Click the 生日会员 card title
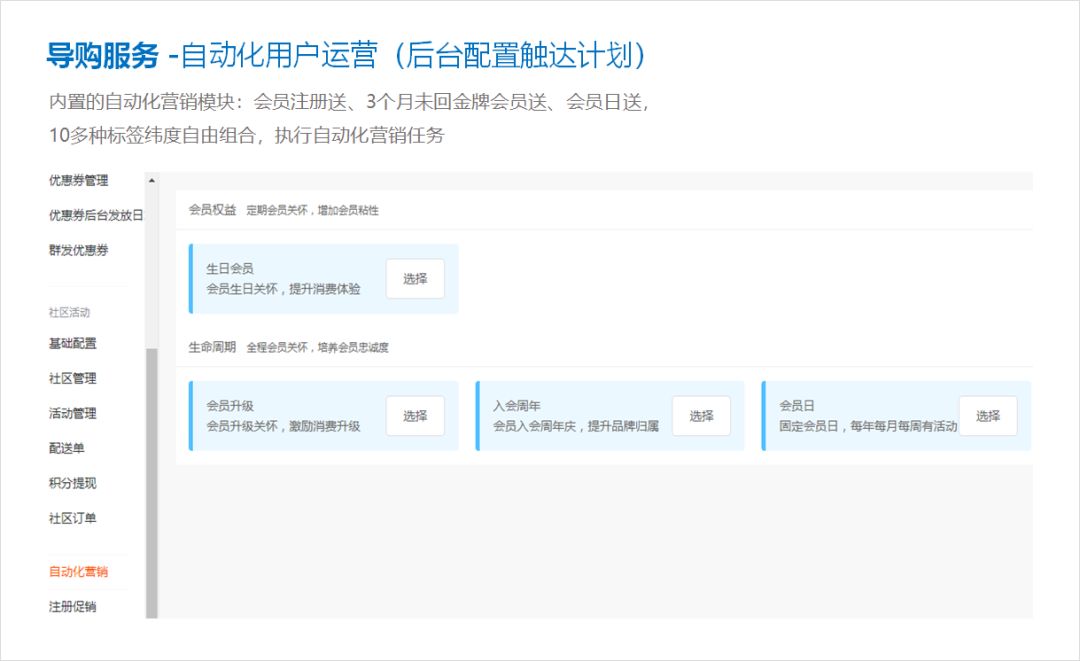The width and height of the screenshot is (1080, 661). click(x=230, y=269)
